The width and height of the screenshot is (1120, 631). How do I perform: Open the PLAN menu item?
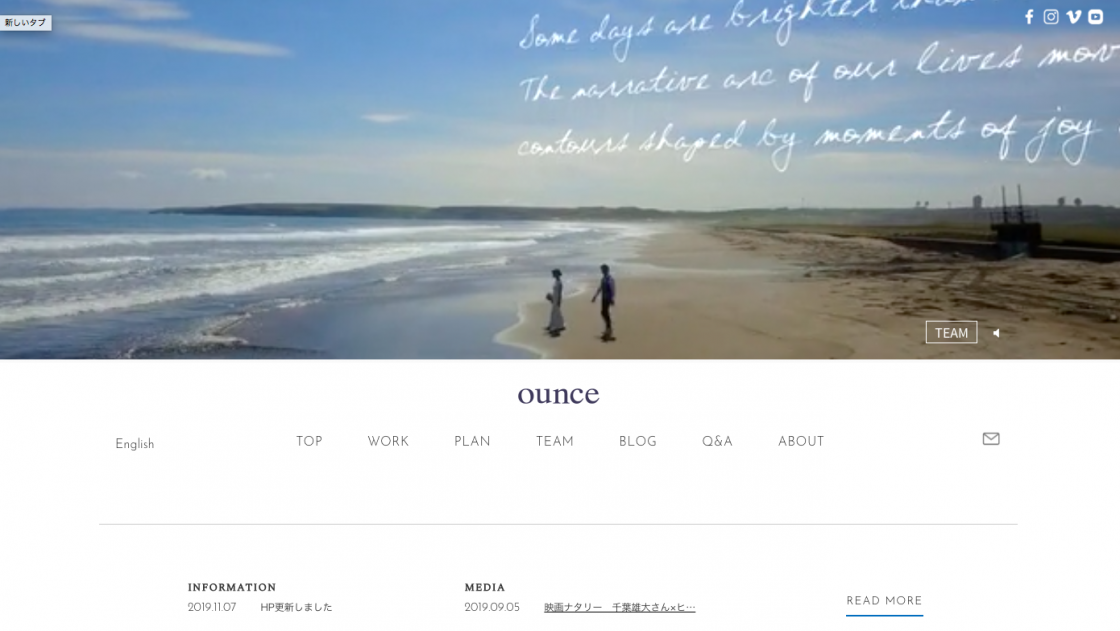472,442
